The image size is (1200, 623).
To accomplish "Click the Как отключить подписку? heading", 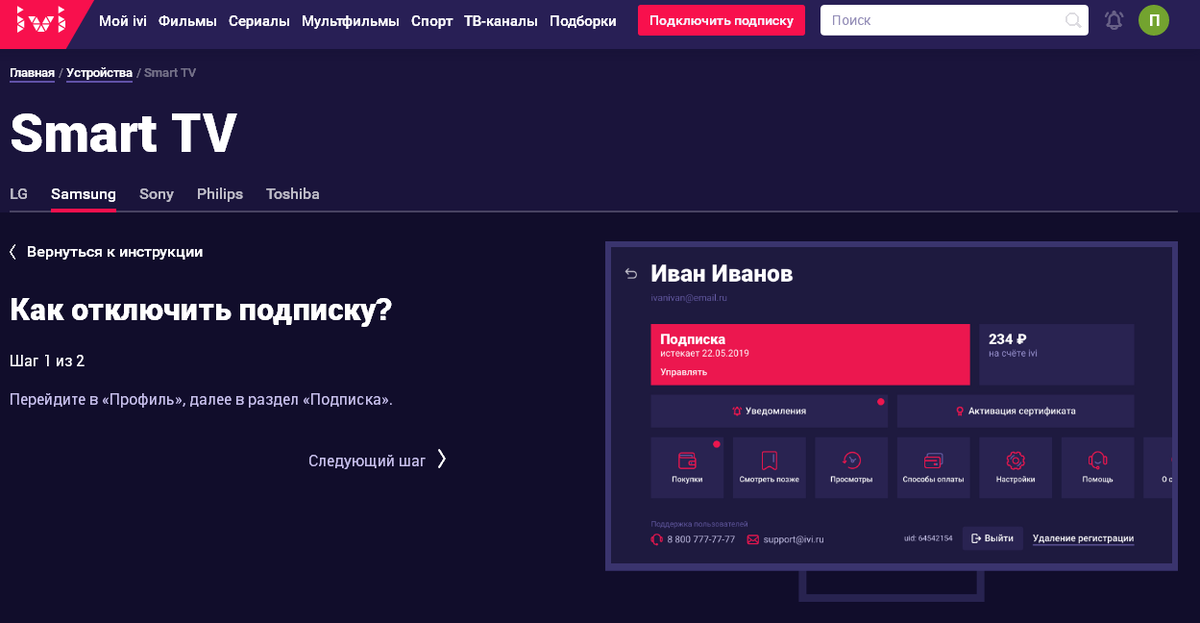I will point(201,310).
